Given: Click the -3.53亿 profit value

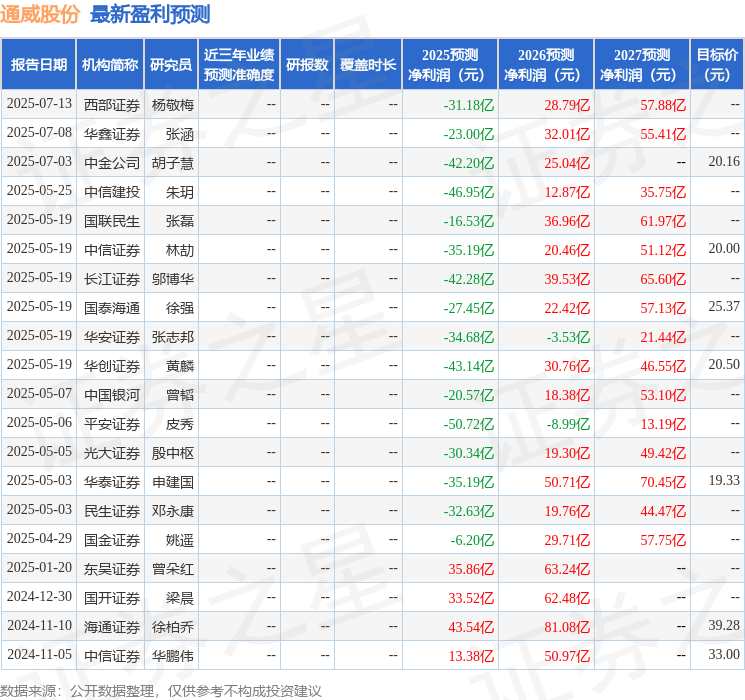Looking at the screenshot, I should click(x=568, y=337).
